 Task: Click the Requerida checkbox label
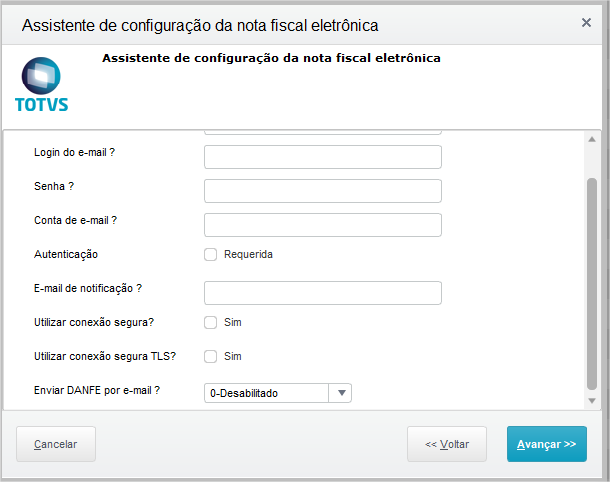pyautogui.click(x=248, y=254)
